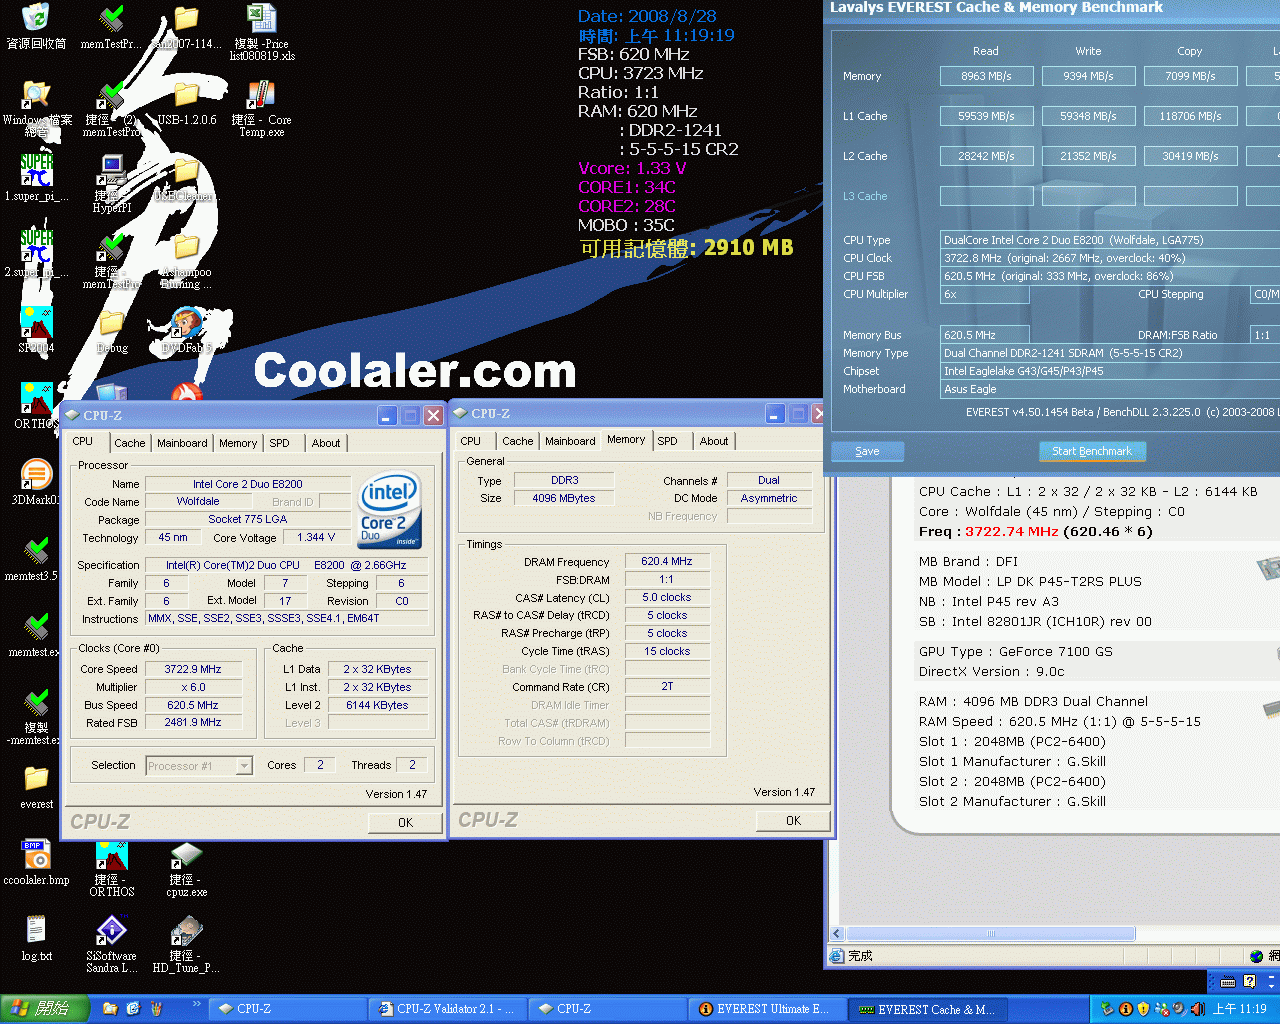Launch the HD_Tune_P... shortcut icon
Image resolution: width=1280 pixels, height=1024 pixels.
186,930
